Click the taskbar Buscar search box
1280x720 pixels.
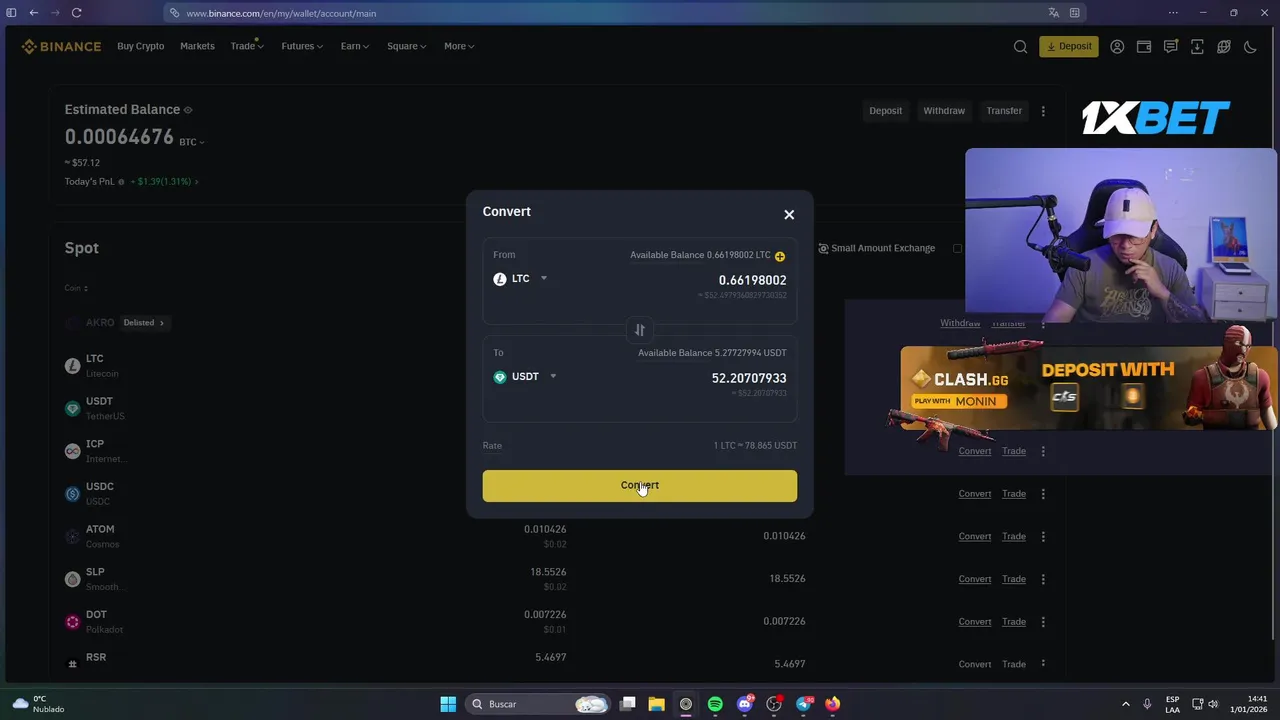pos(539,704)
